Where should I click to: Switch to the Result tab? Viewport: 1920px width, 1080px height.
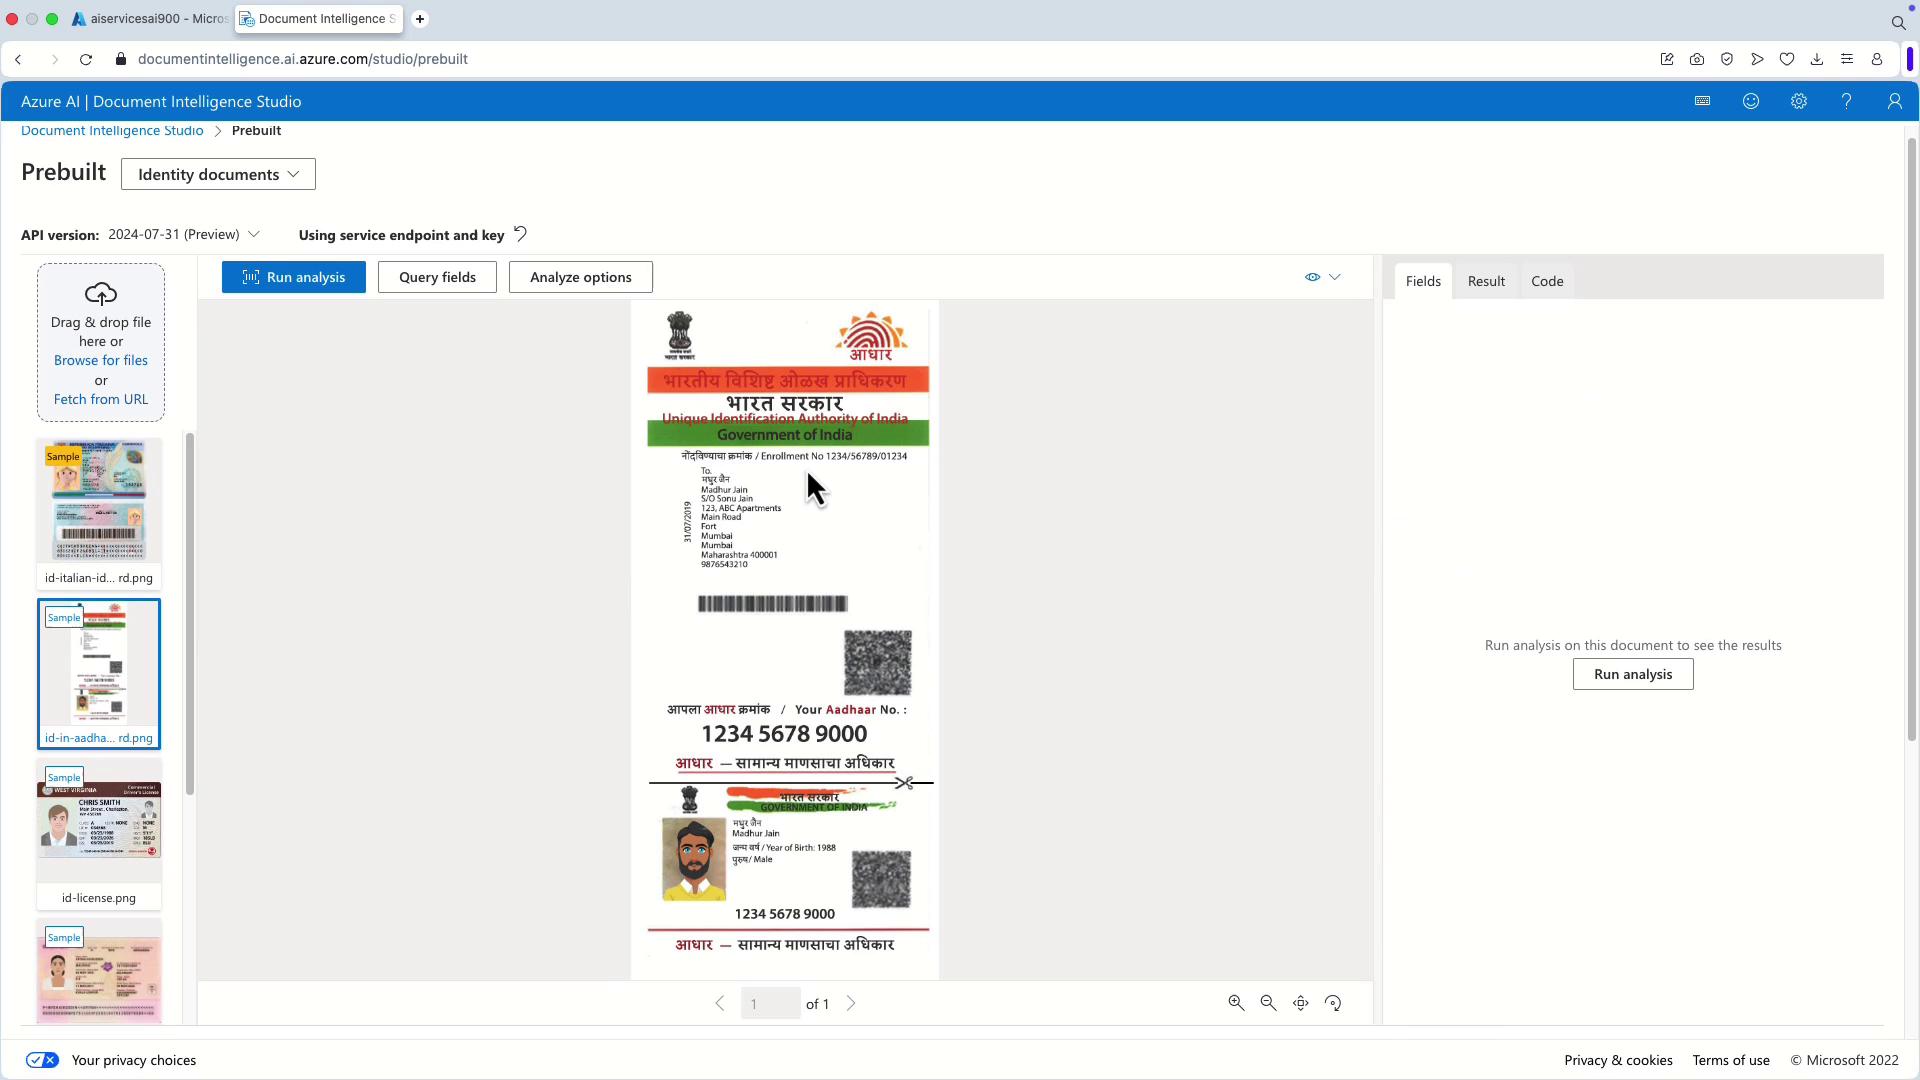(1486, 281)
